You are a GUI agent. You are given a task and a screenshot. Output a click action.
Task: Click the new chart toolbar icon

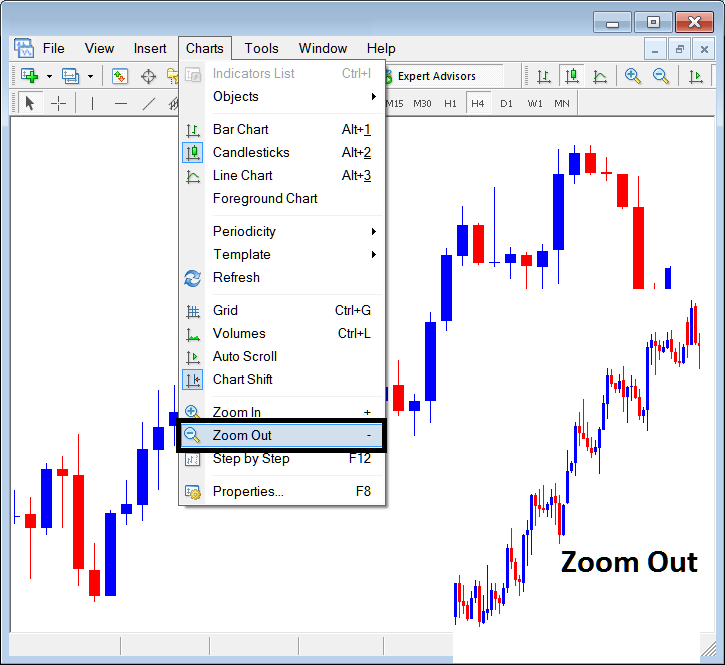point(29,76)
